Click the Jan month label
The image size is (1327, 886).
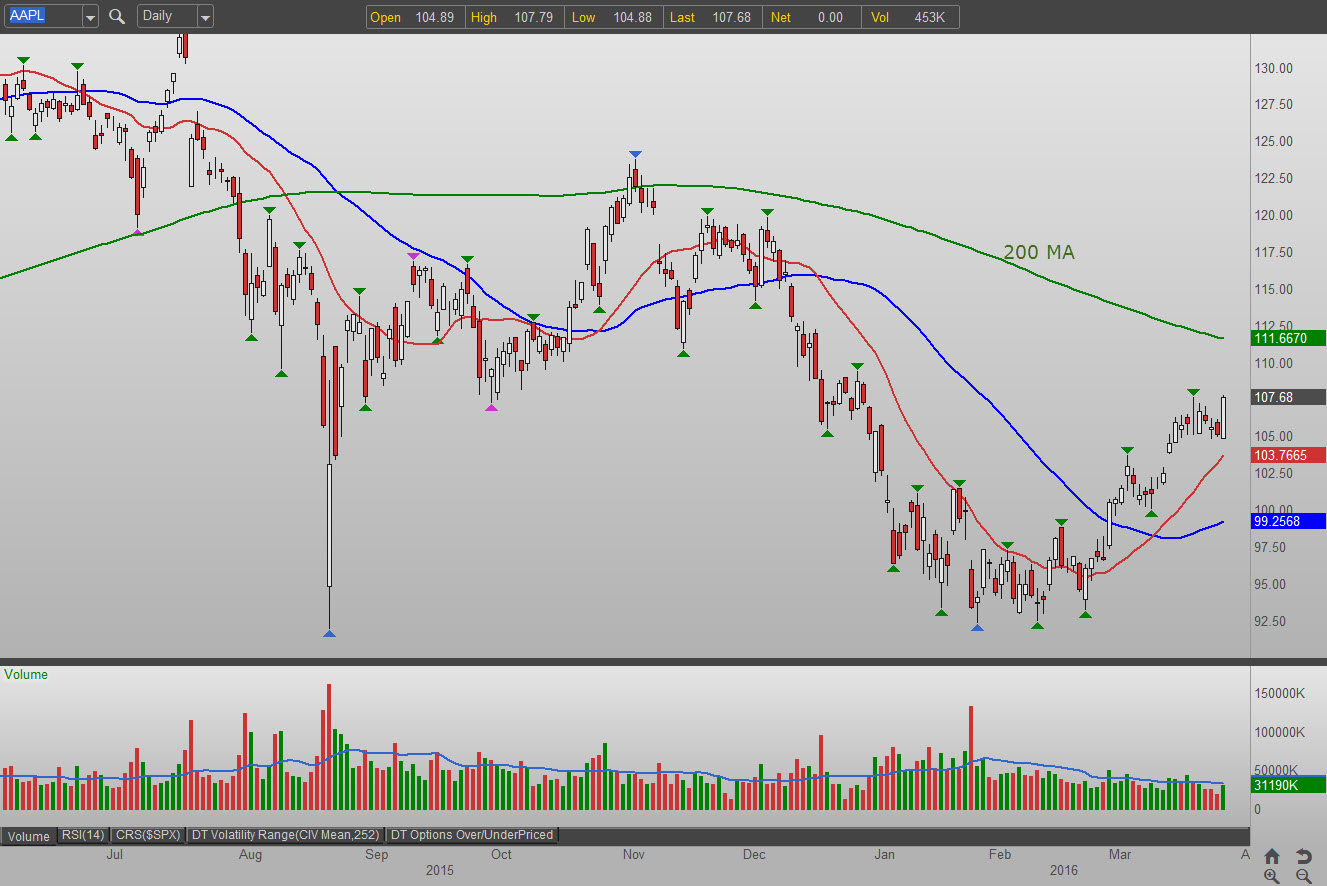click(884, 855)
